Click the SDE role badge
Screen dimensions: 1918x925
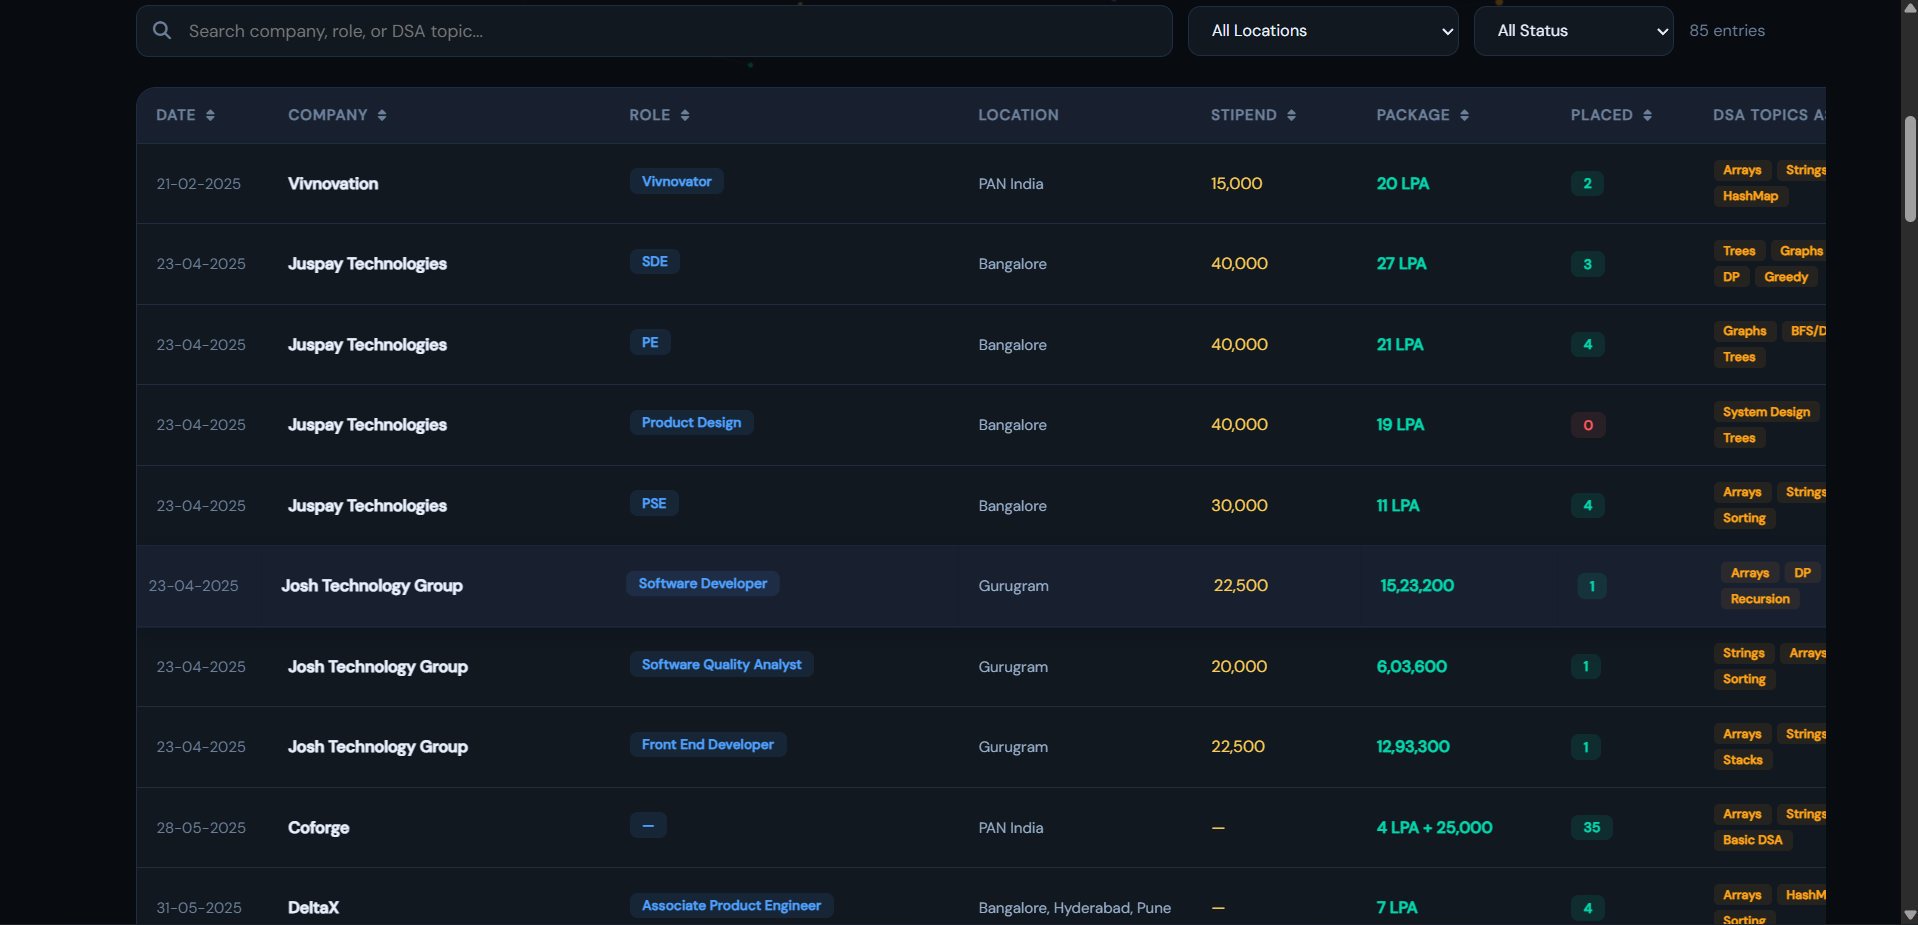click(x=655, y=261)
